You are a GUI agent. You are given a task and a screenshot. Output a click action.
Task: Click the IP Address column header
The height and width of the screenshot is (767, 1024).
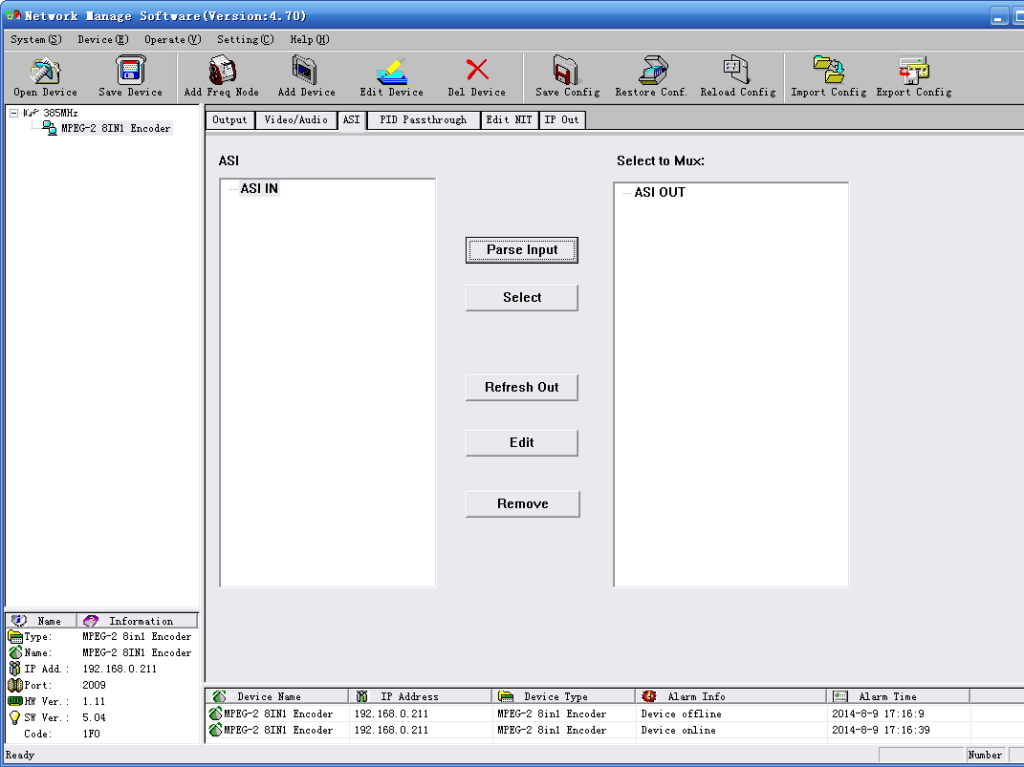coord(420,696)
